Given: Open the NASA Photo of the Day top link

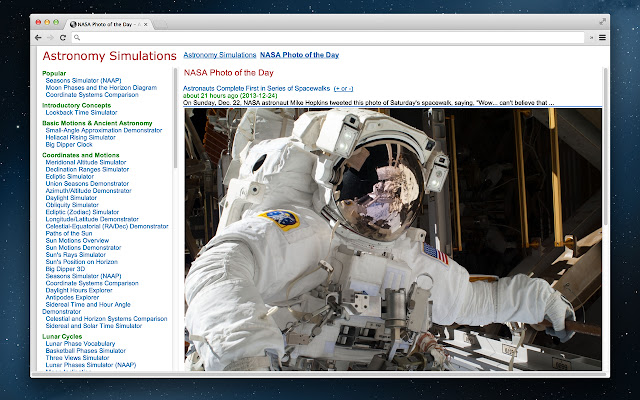Looking at the screenshot, I should click(x=300, y=55).
